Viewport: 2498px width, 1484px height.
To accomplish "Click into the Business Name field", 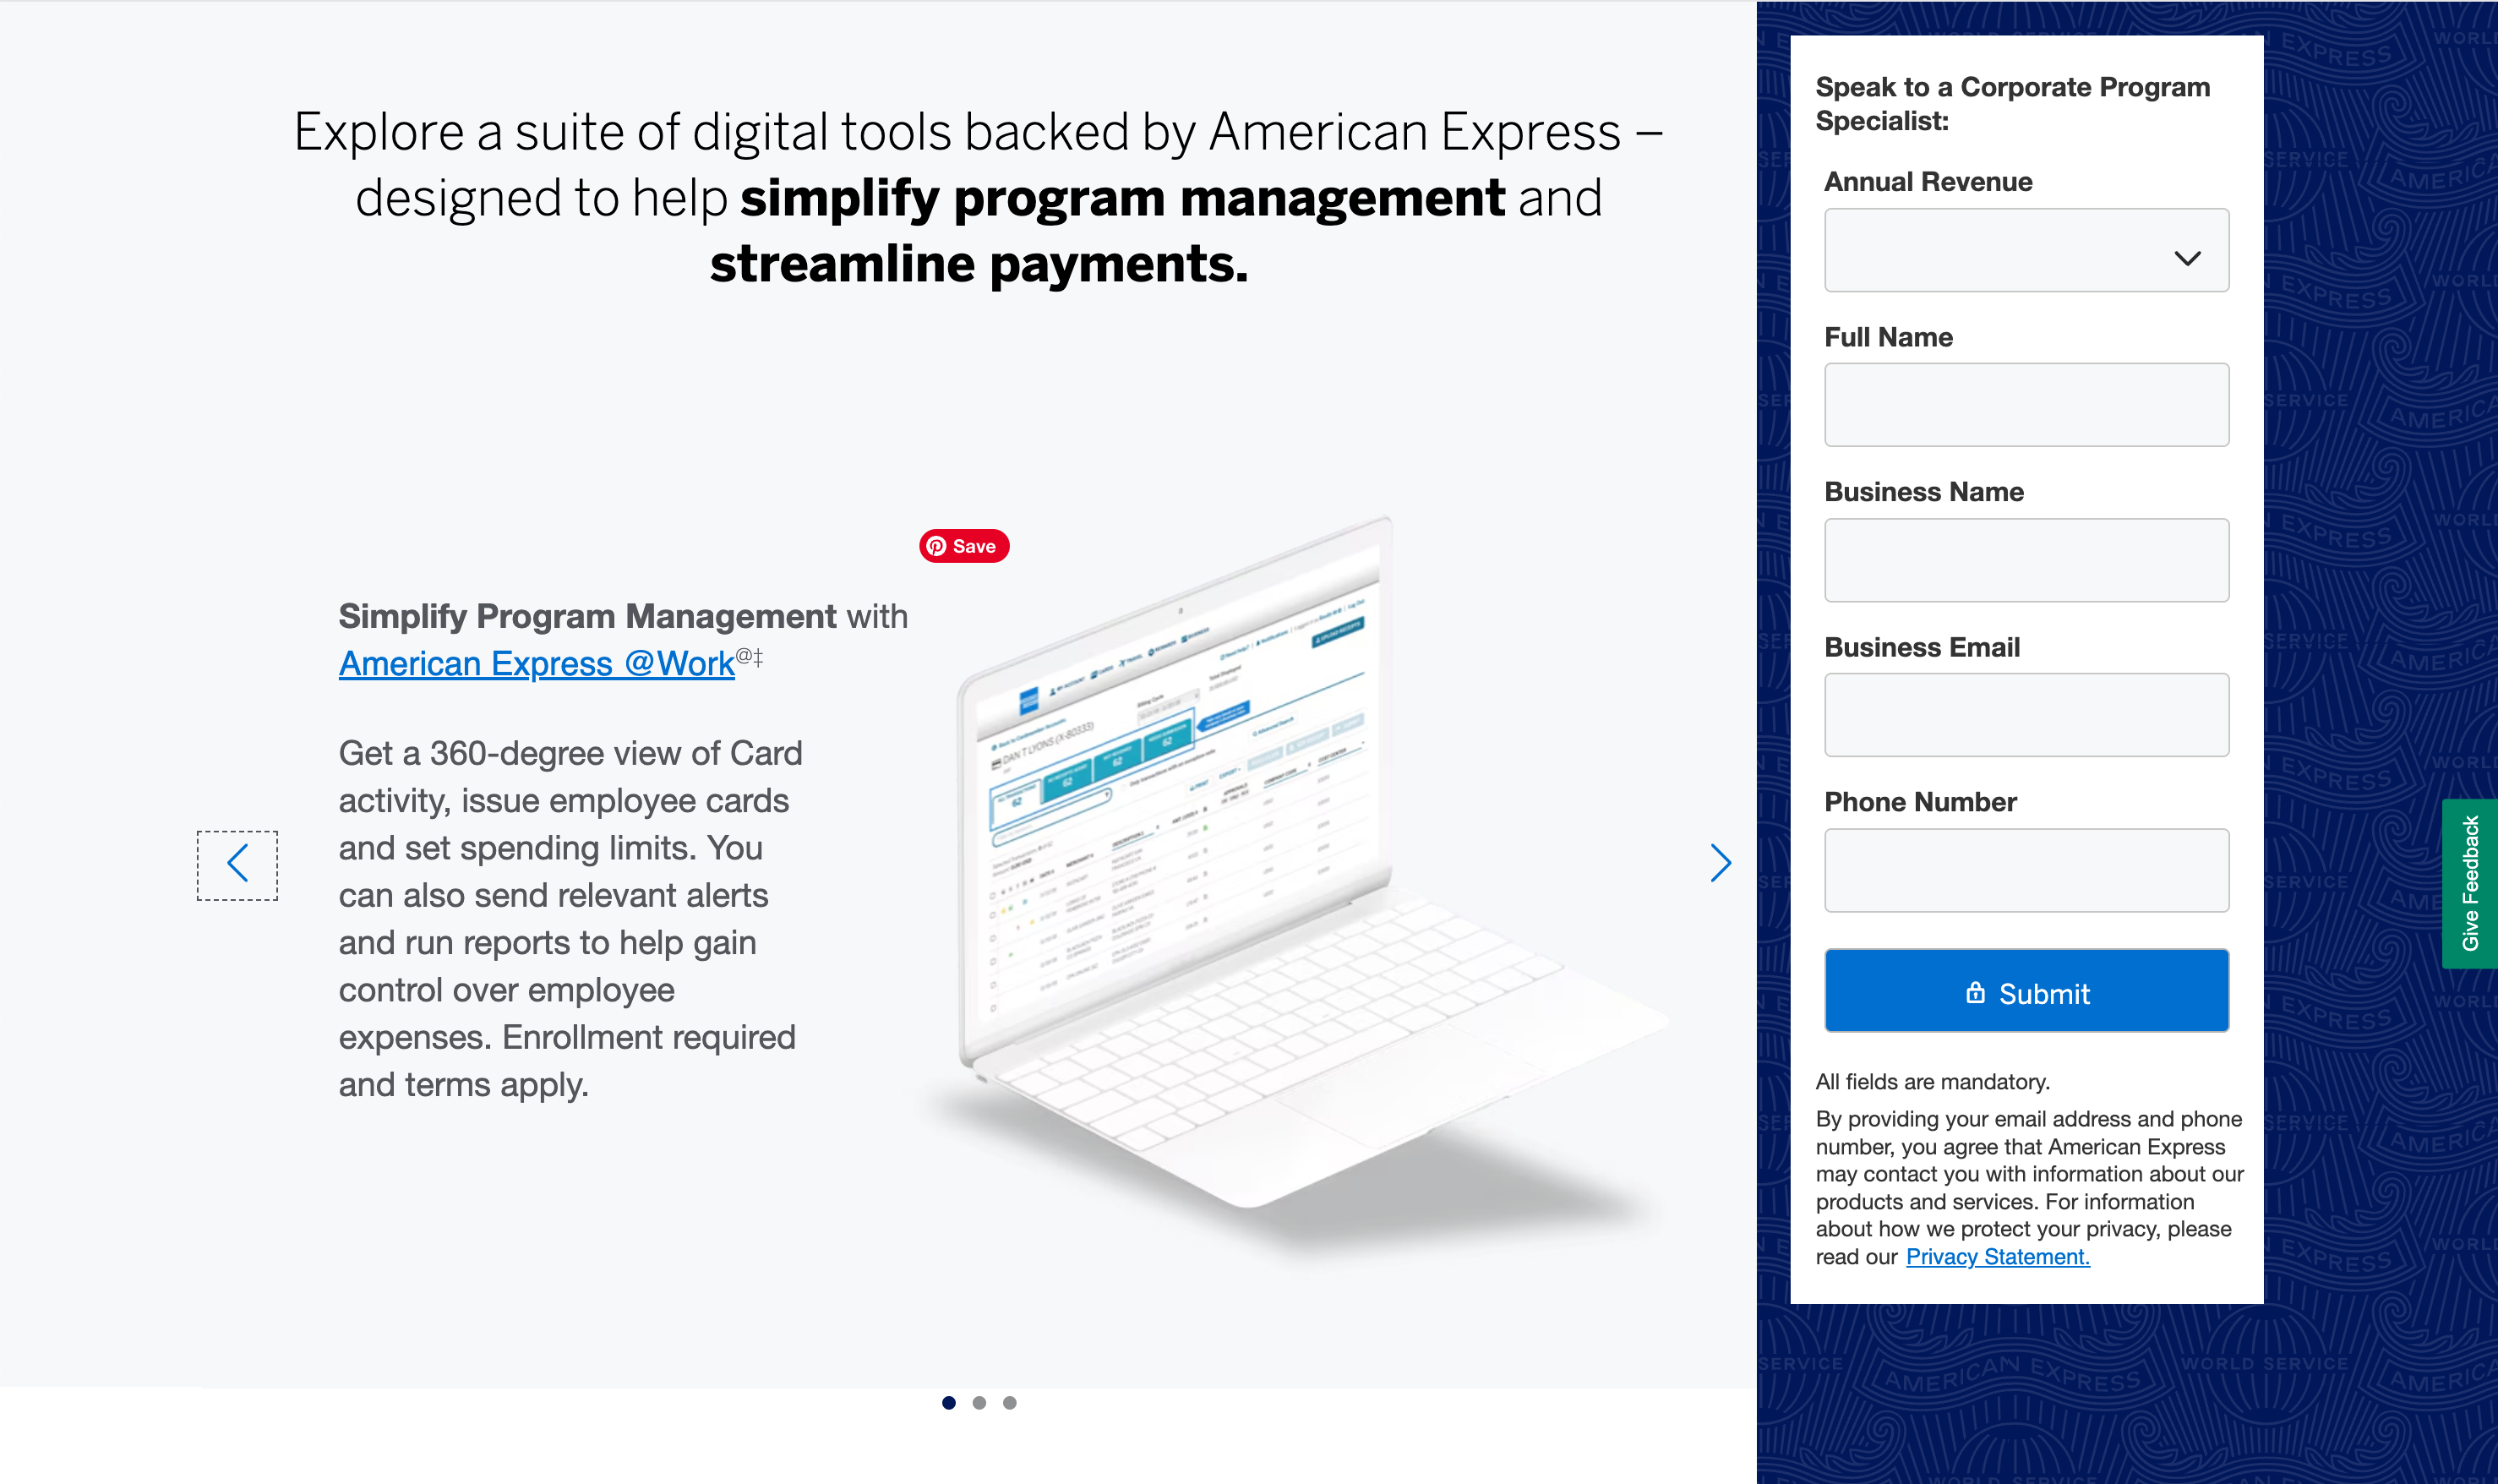I will tap(2026, 560).
